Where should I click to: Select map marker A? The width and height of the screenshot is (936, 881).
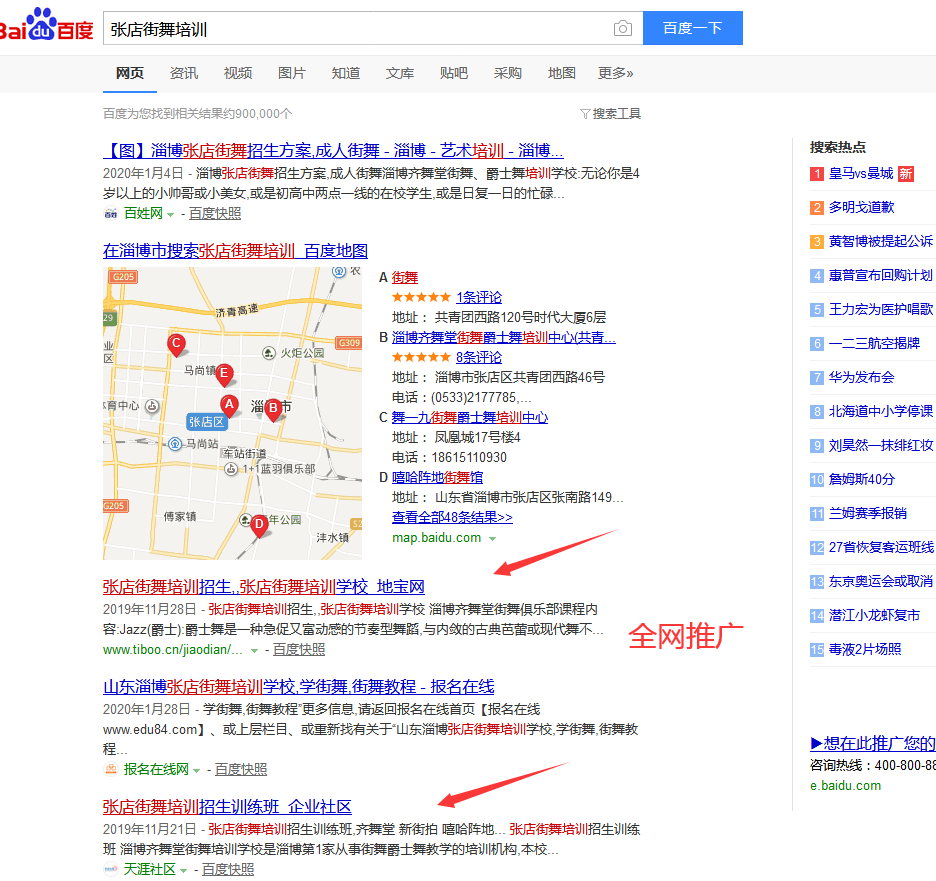pyautogui.click(x=229, y=406)
